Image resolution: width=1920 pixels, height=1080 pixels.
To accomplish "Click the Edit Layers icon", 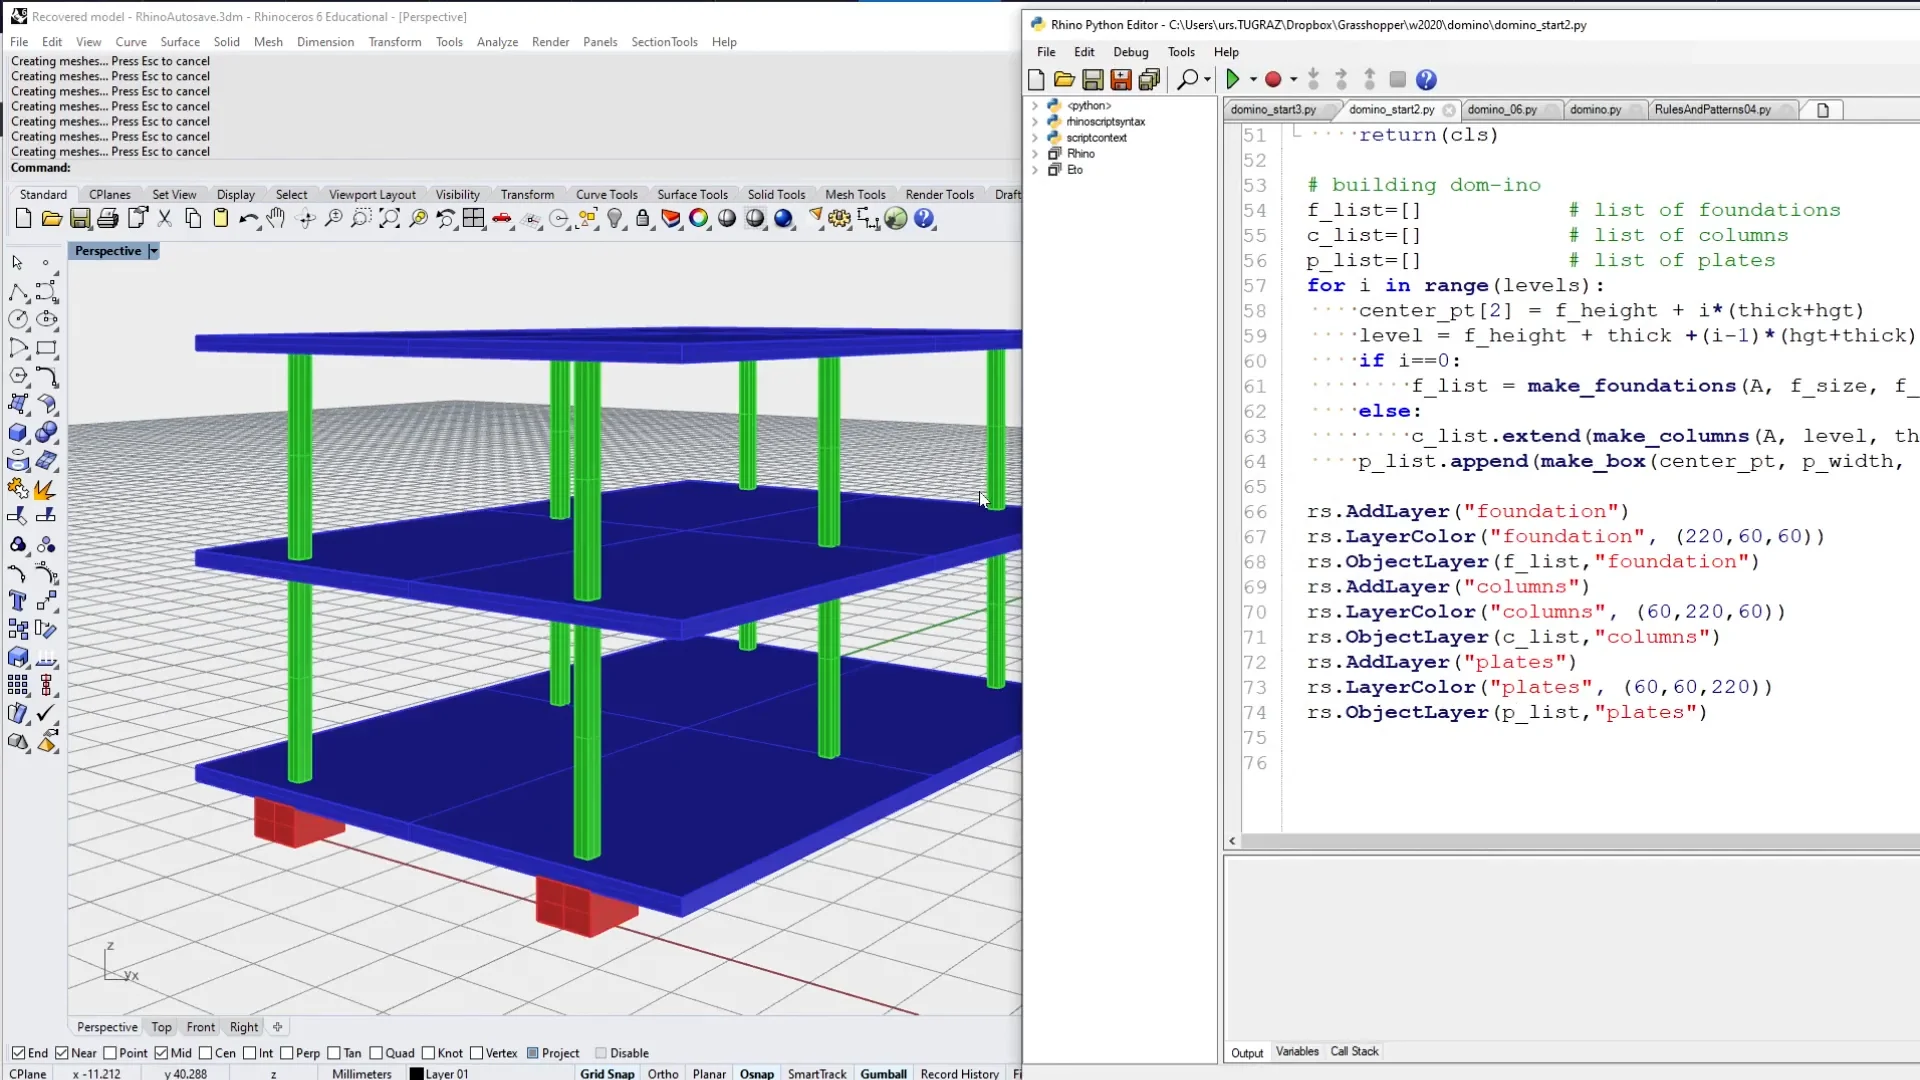I will coord(671,219).
